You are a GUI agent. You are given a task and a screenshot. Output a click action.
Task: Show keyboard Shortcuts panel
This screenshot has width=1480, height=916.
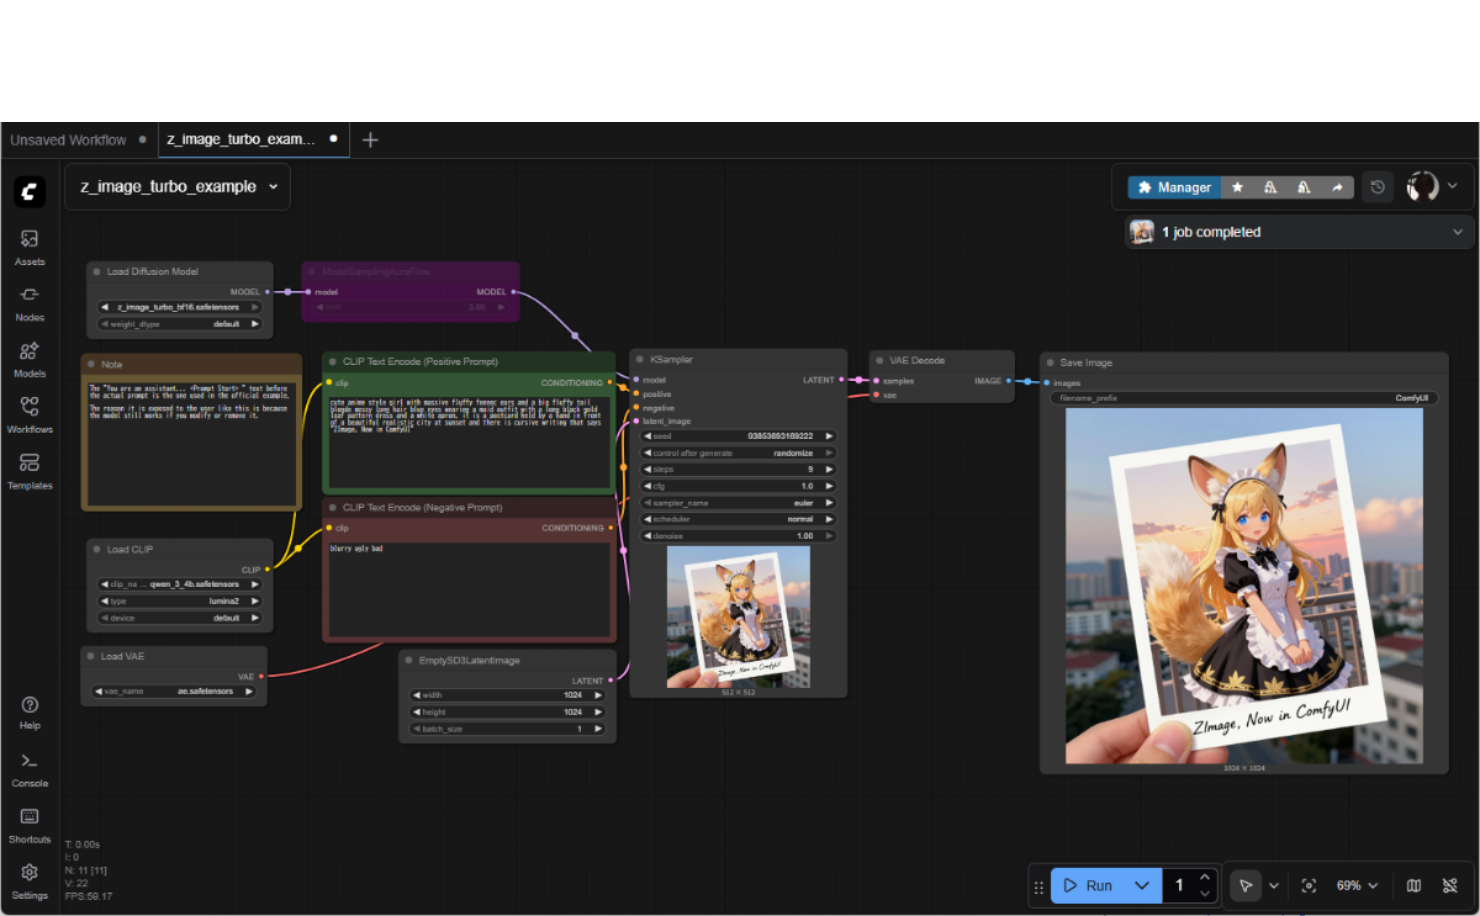pos(30,826)
